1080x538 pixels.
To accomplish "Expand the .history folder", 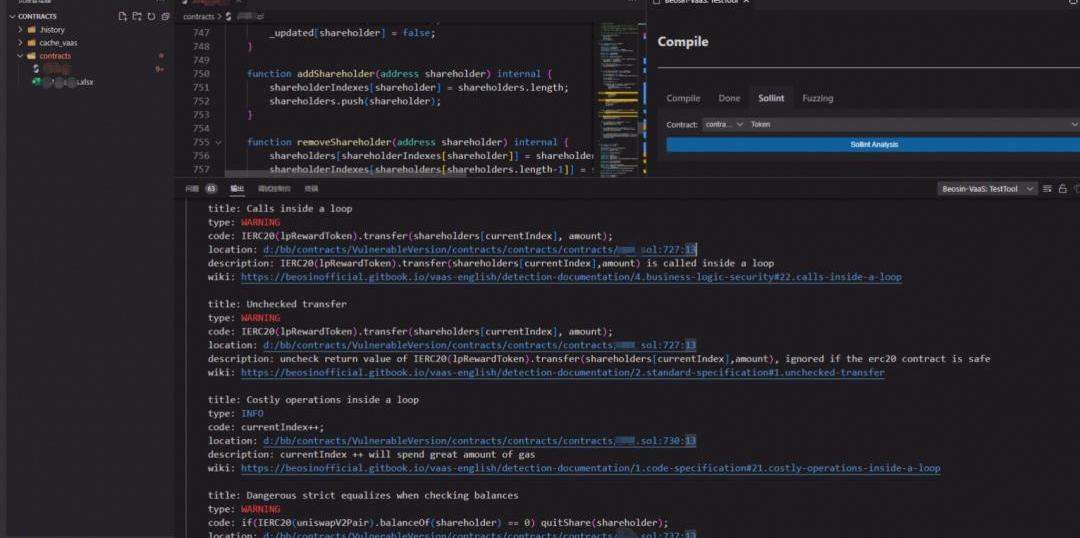I will (x=20, y=30).
